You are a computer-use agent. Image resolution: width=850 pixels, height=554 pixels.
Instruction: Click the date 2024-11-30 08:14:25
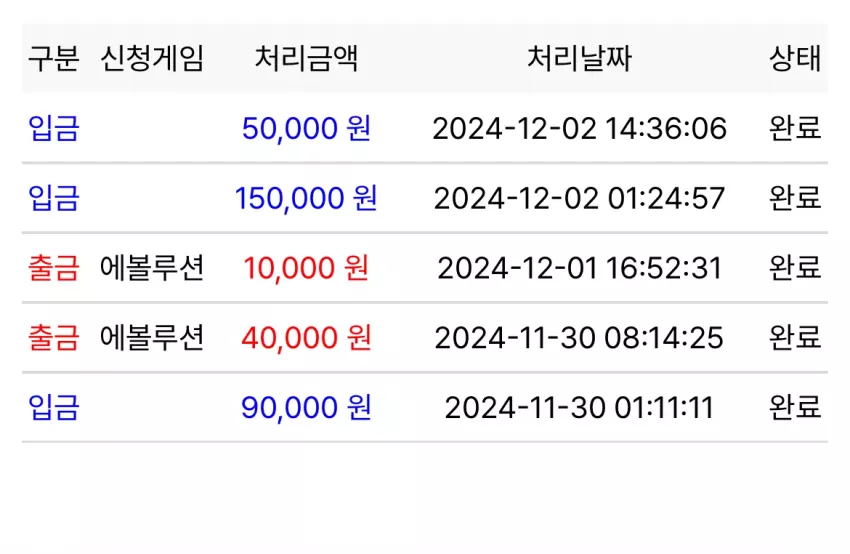(579, 337)
